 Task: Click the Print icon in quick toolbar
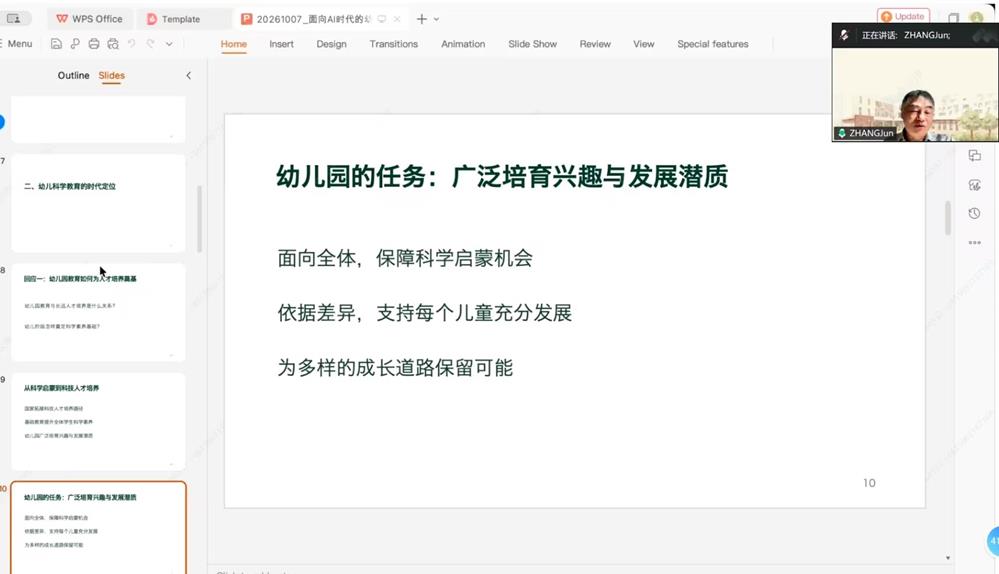94,44
